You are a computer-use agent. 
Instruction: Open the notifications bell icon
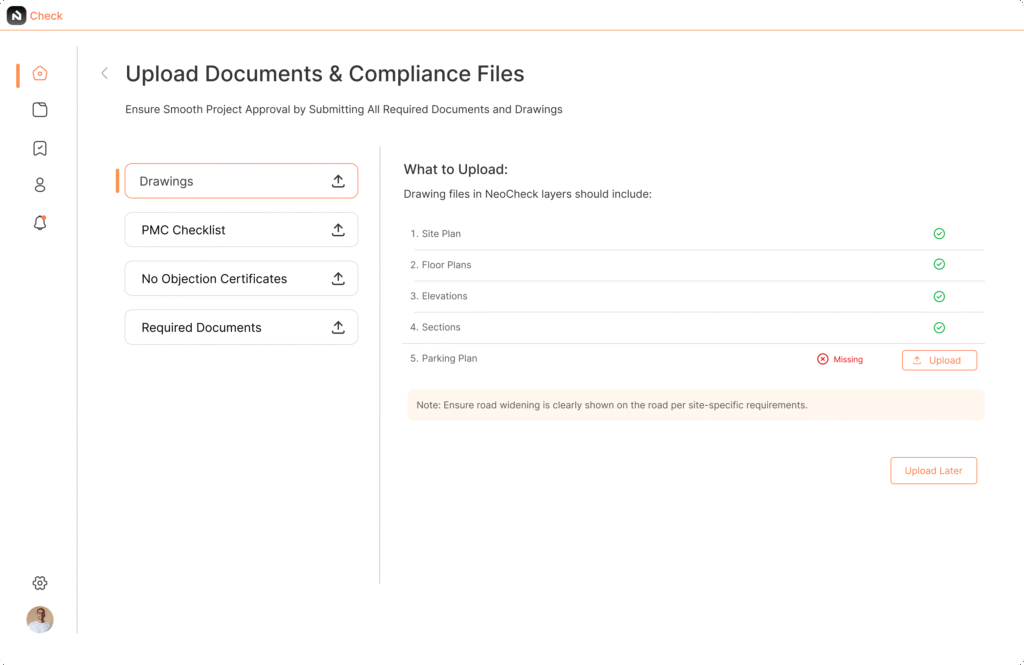click(40, 223)
